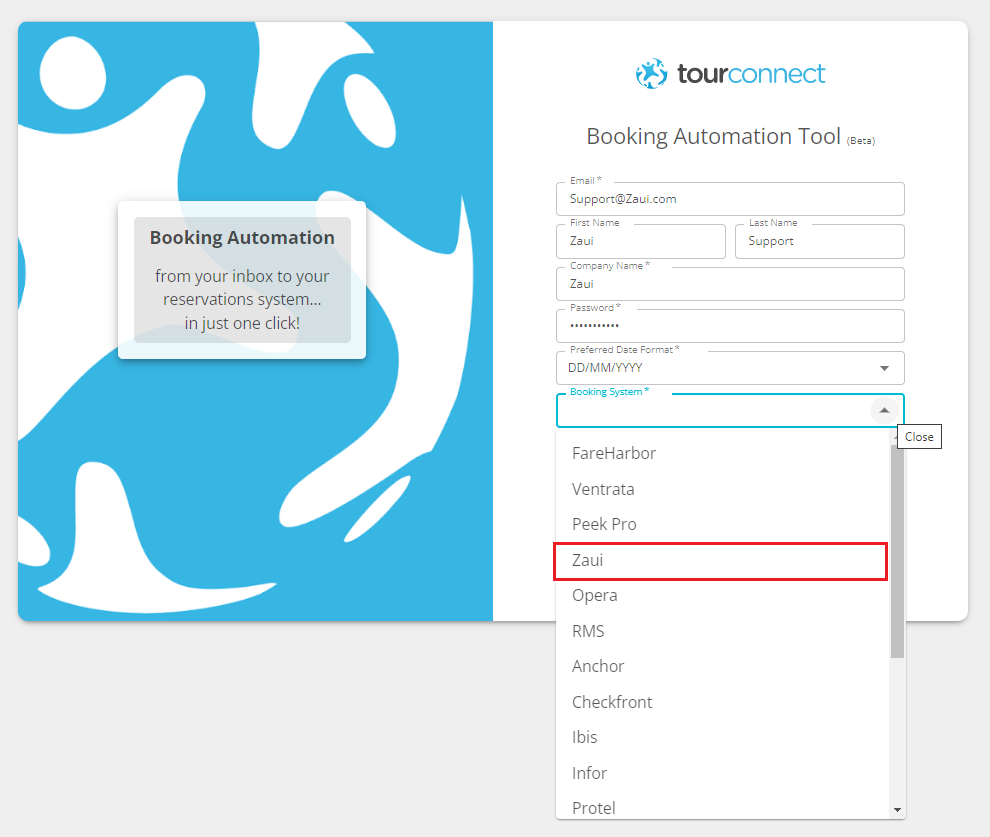The height and width of the screenshot is (837, 990).
Task: Select Ventrata from the list
Action: 722,489
